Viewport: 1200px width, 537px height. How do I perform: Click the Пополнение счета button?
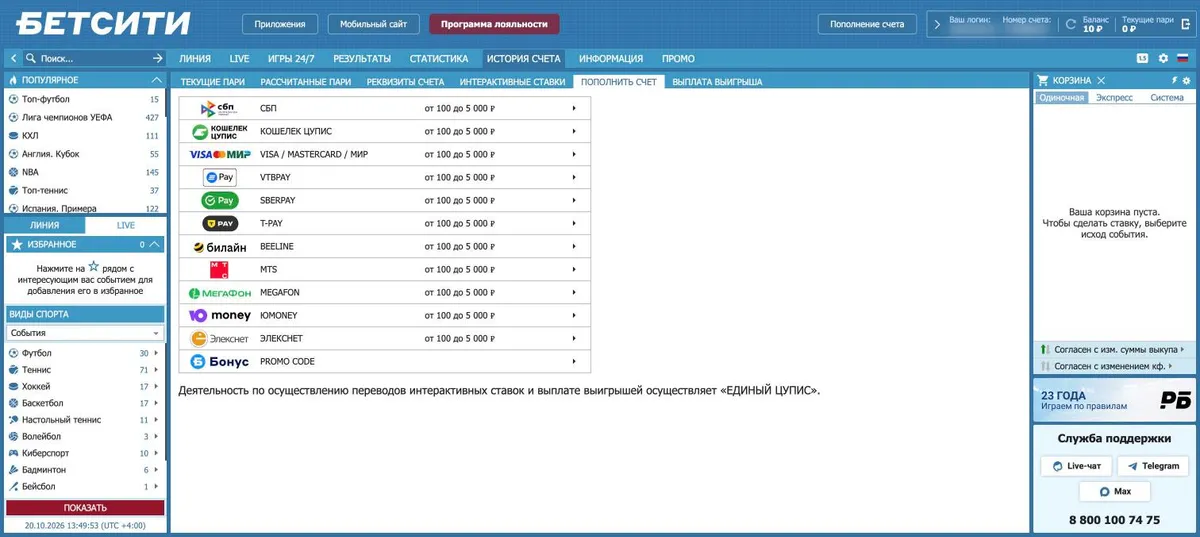click(x=867, y=24)
